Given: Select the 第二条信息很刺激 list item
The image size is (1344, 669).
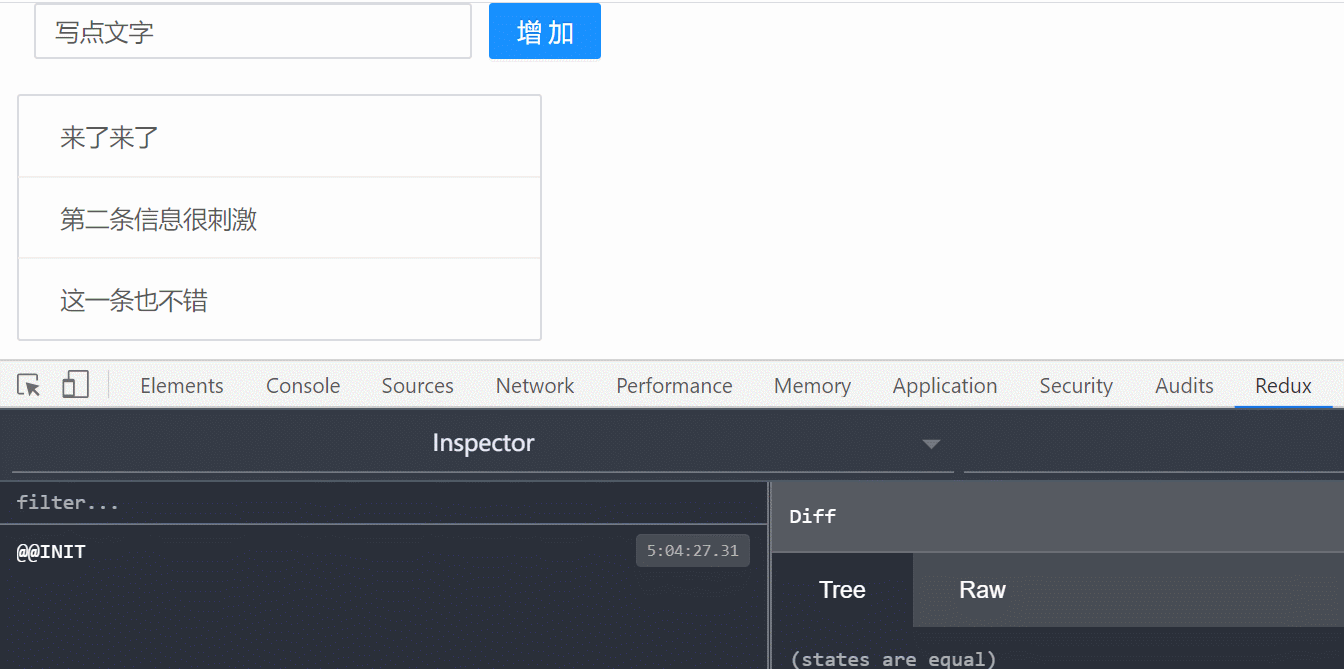Looking at the screenshot, I should tap(279, 219).
